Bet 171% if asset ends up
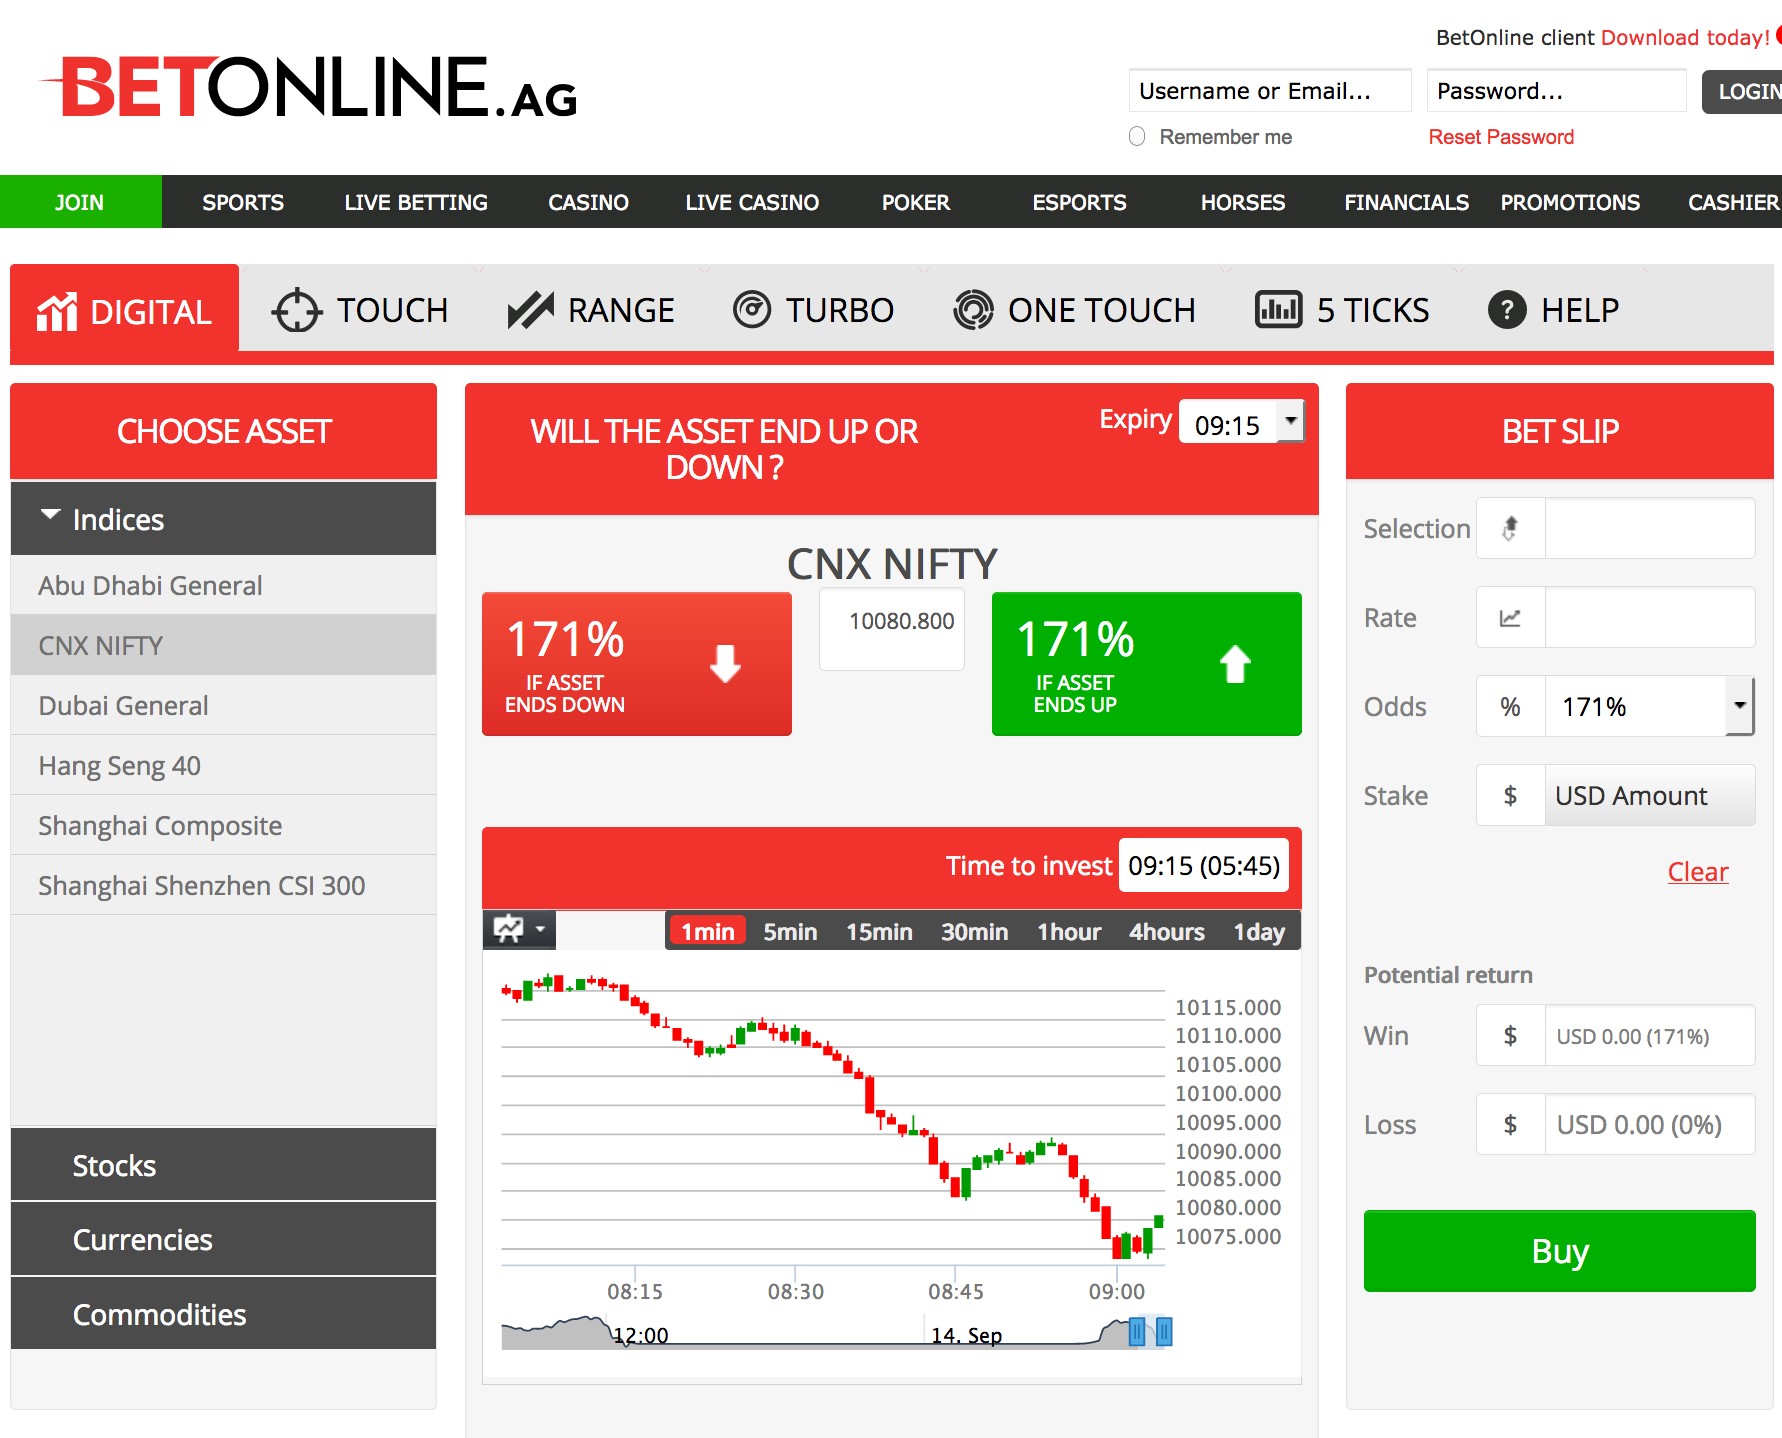Screen dimensions: 1782x1438 point(1147,664)
